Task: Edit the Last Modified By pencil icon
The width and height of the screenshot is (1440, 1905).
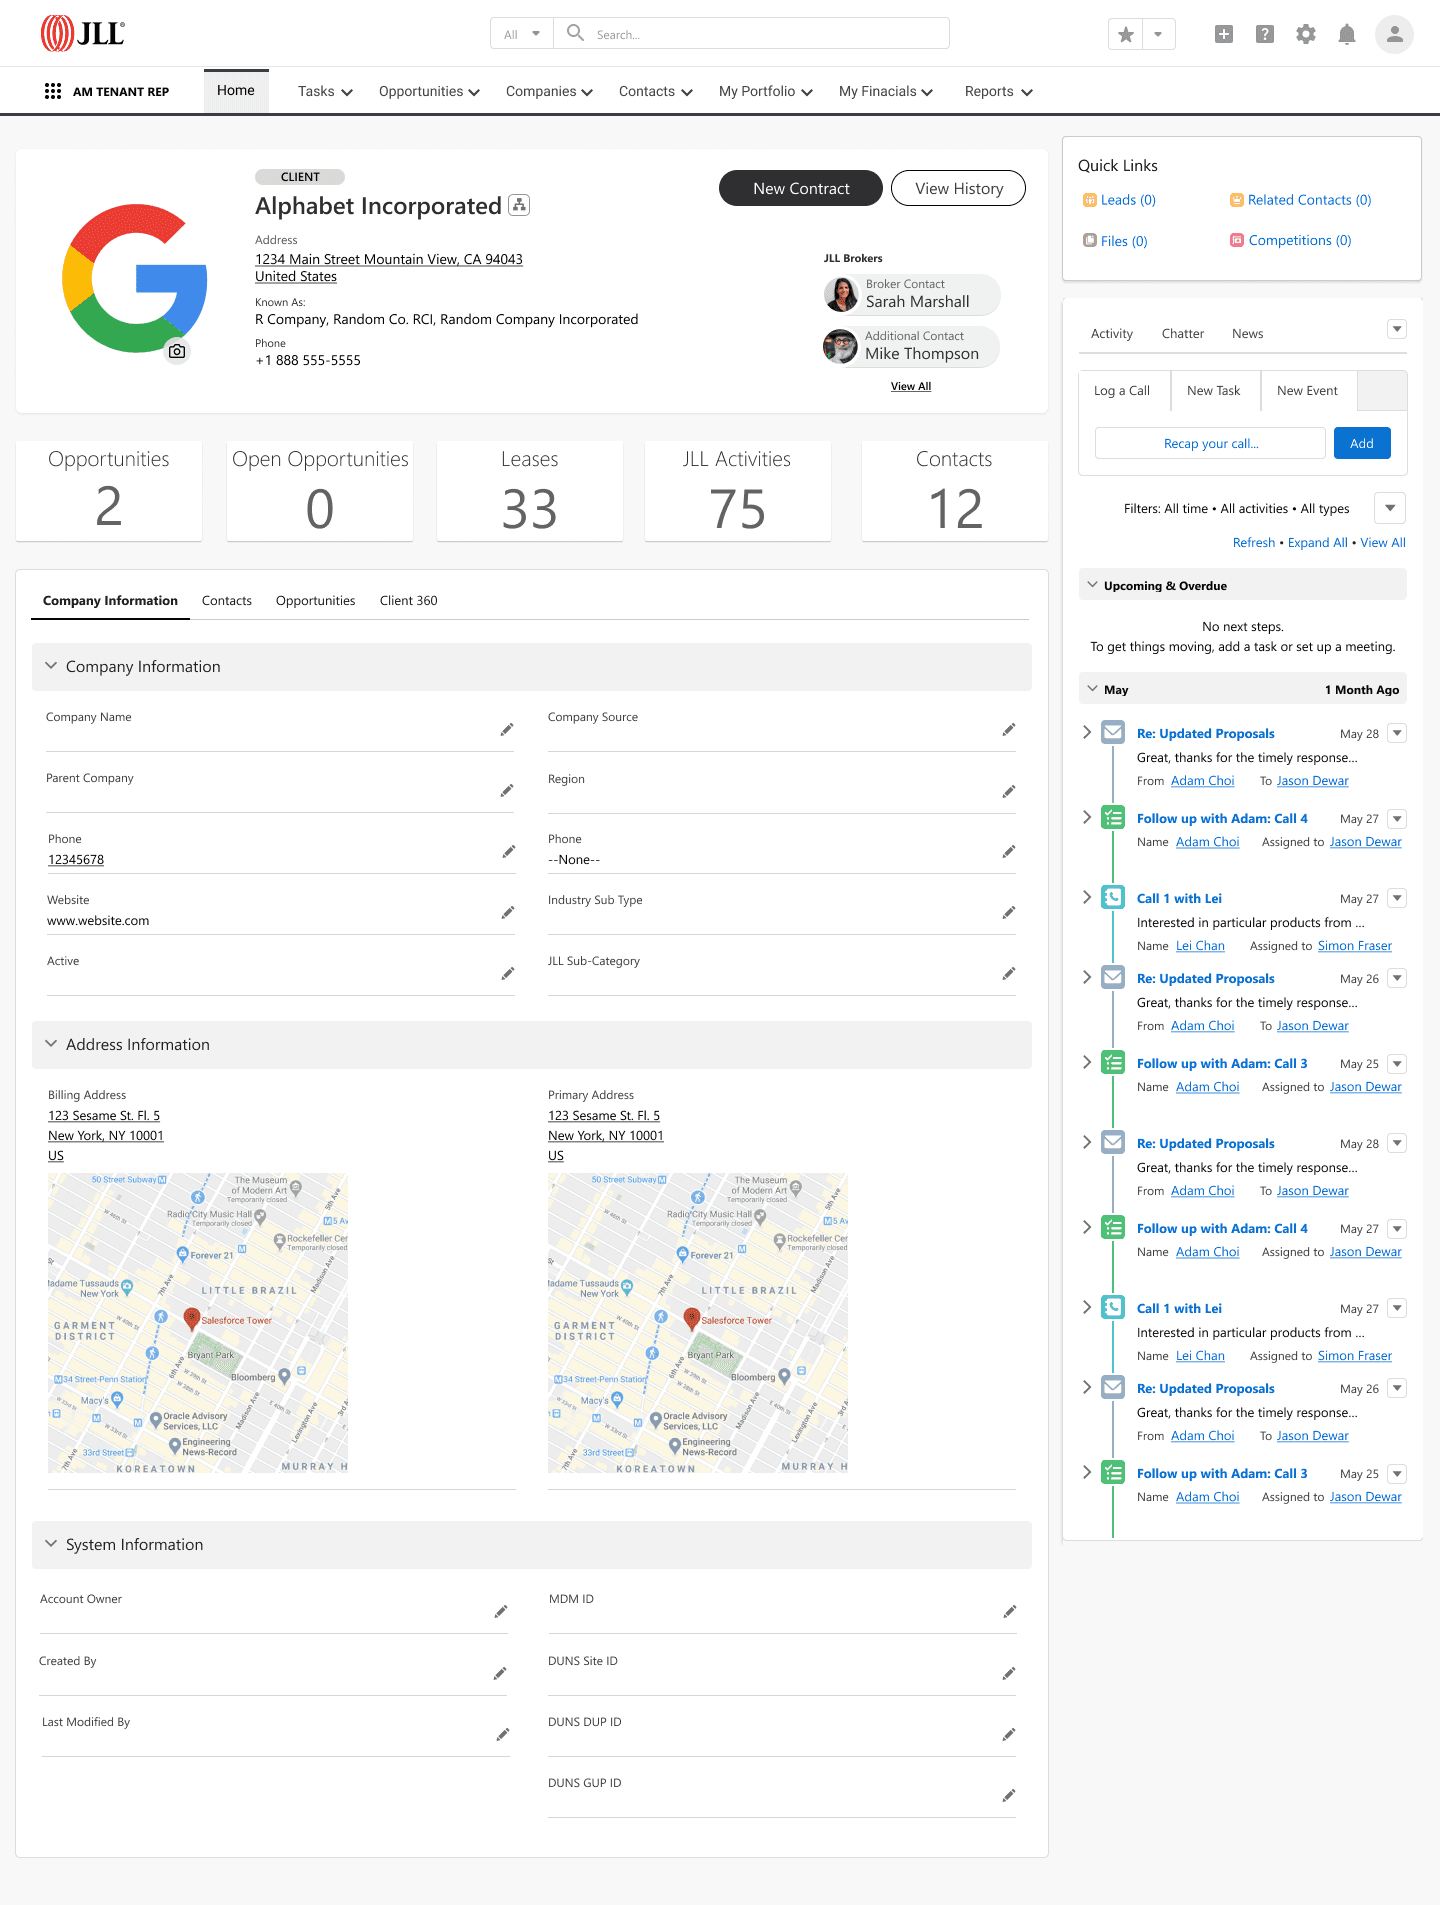Action: 503,1735
